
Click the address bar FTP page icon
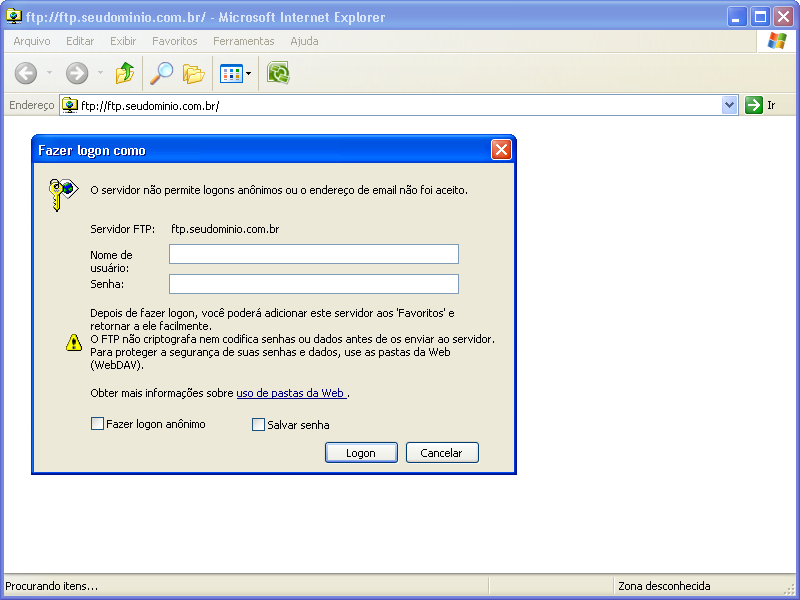[x=69, y=105]
